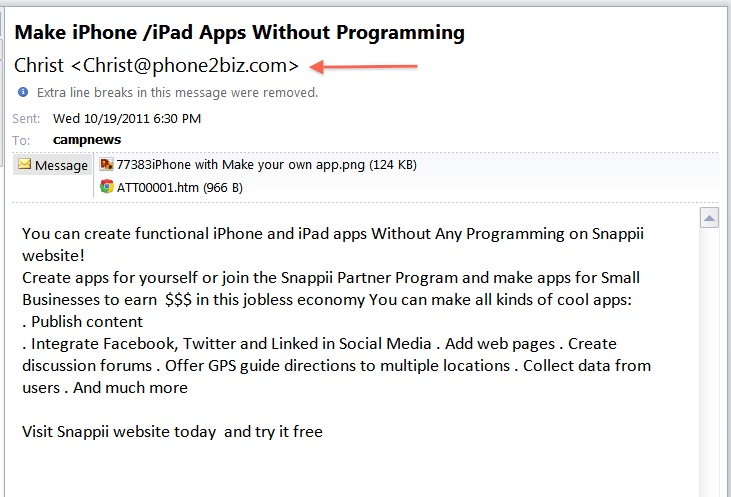Screen dimensions: 731x497
Task: Click the sent date Wed 10/19/2011 6:30 PM
Action: (x=127, y=118)
